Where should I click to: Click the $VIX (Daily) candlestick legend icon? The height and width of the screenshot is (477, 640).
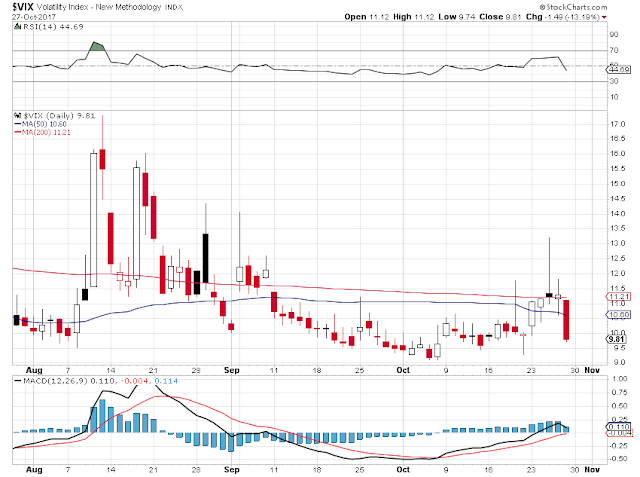click(18, 115)
